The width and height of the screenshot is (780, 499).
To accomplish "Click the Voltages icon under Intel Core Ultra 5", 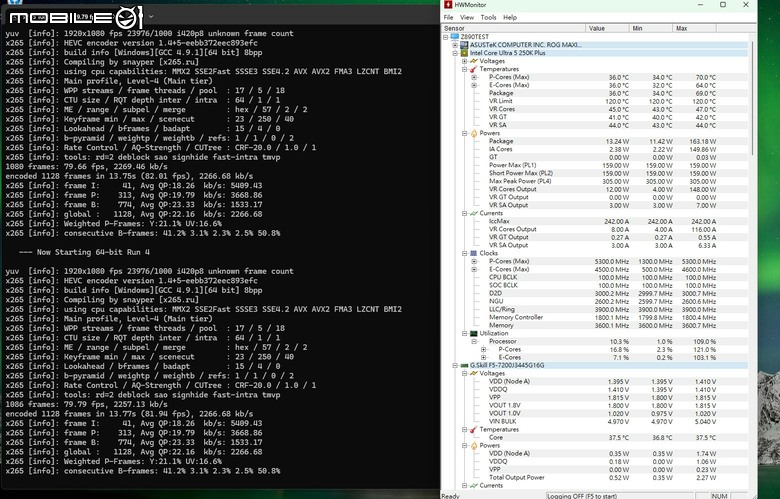I will coord(474,61).
